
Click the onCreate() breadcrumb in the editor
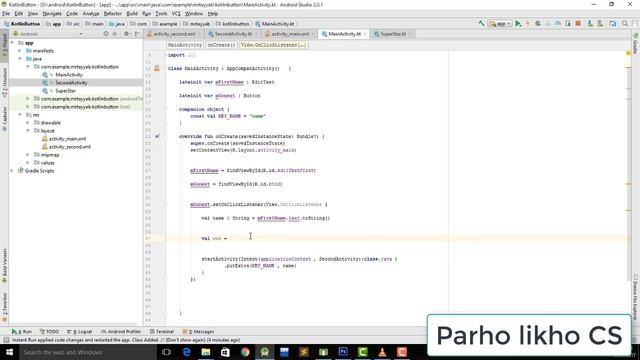tap(221, 45)
